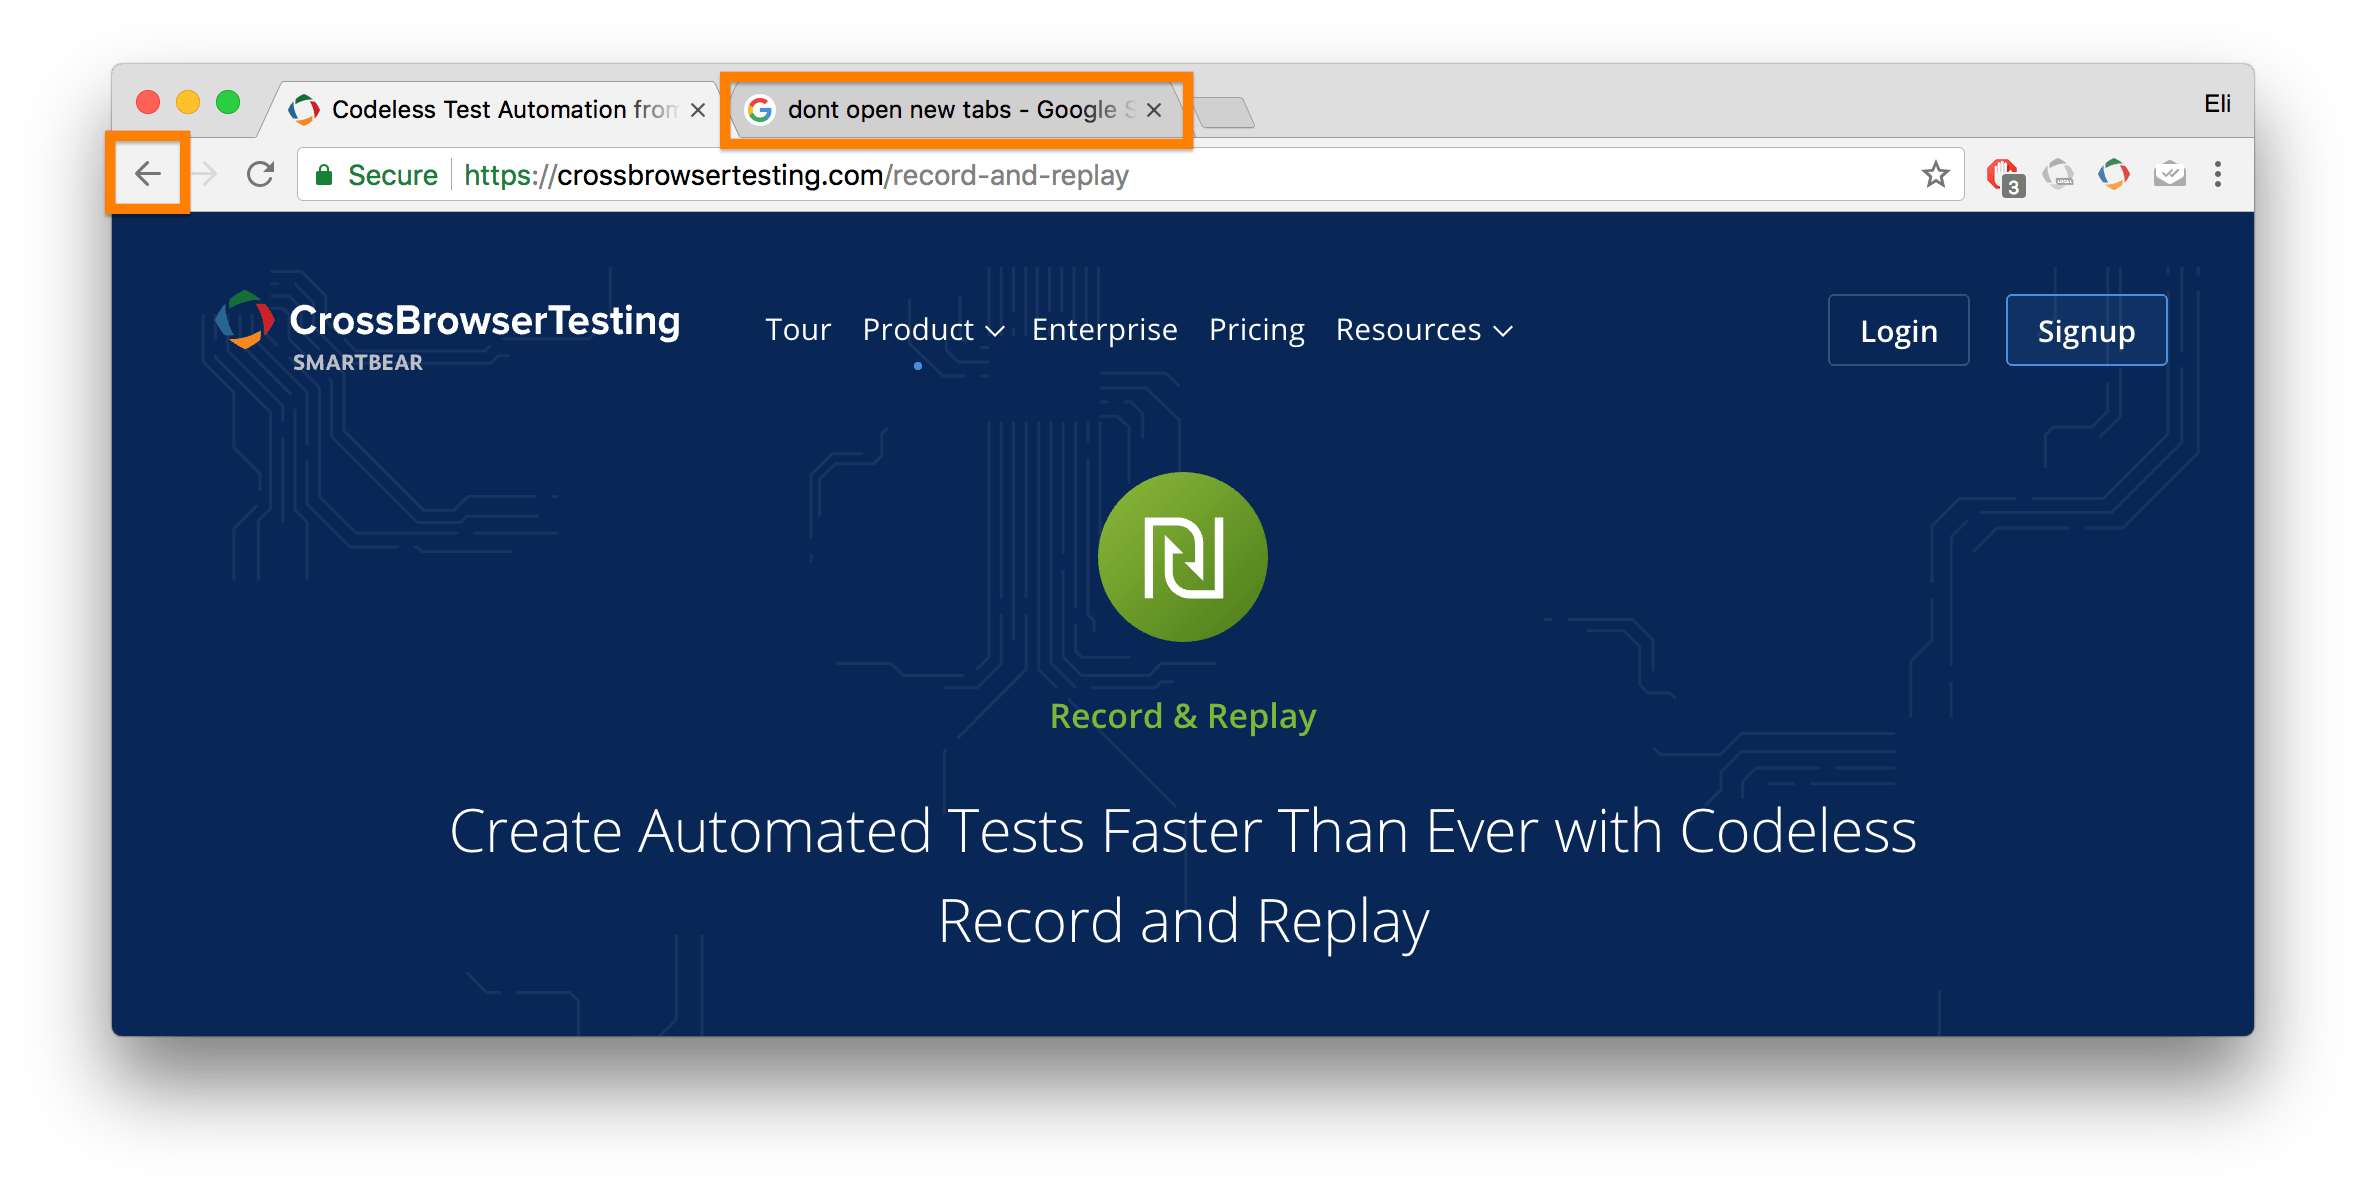Viewport: 2366px width, 1196px height.
Task: Open the mail checker extension icon
Action: coord(2168,174)
